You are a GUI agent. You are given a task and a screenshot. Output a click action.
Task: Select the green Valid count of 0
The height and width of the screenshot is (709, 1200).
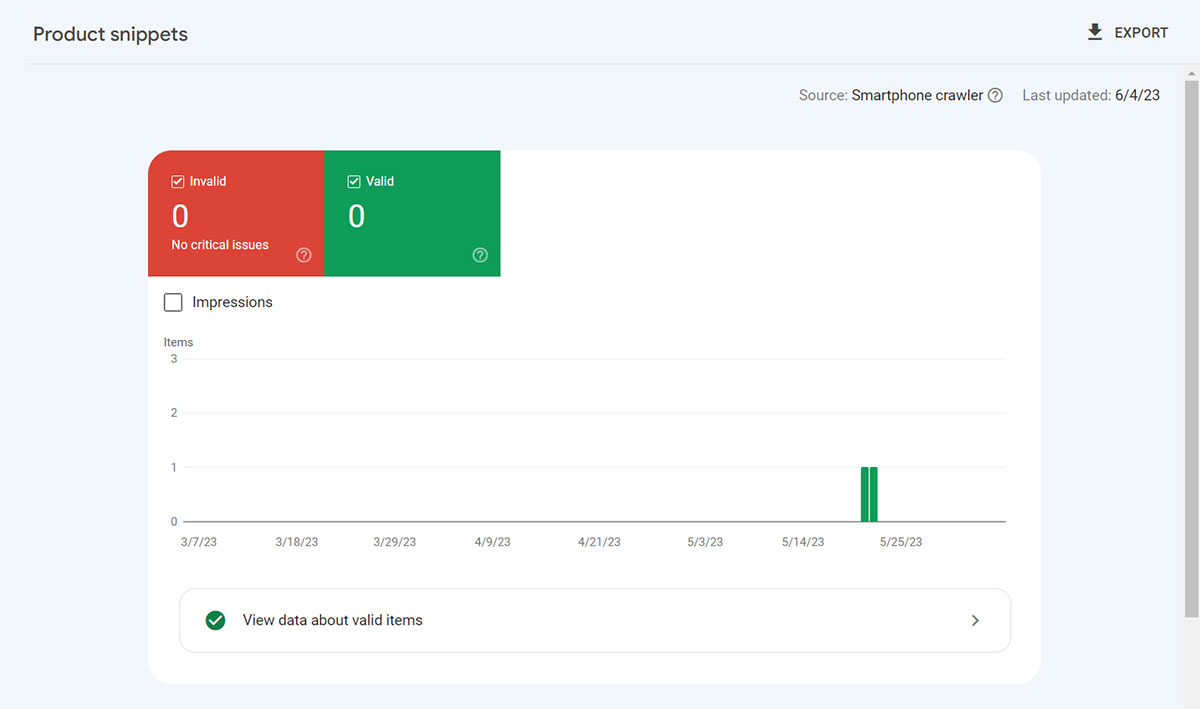tap(356, 216)
